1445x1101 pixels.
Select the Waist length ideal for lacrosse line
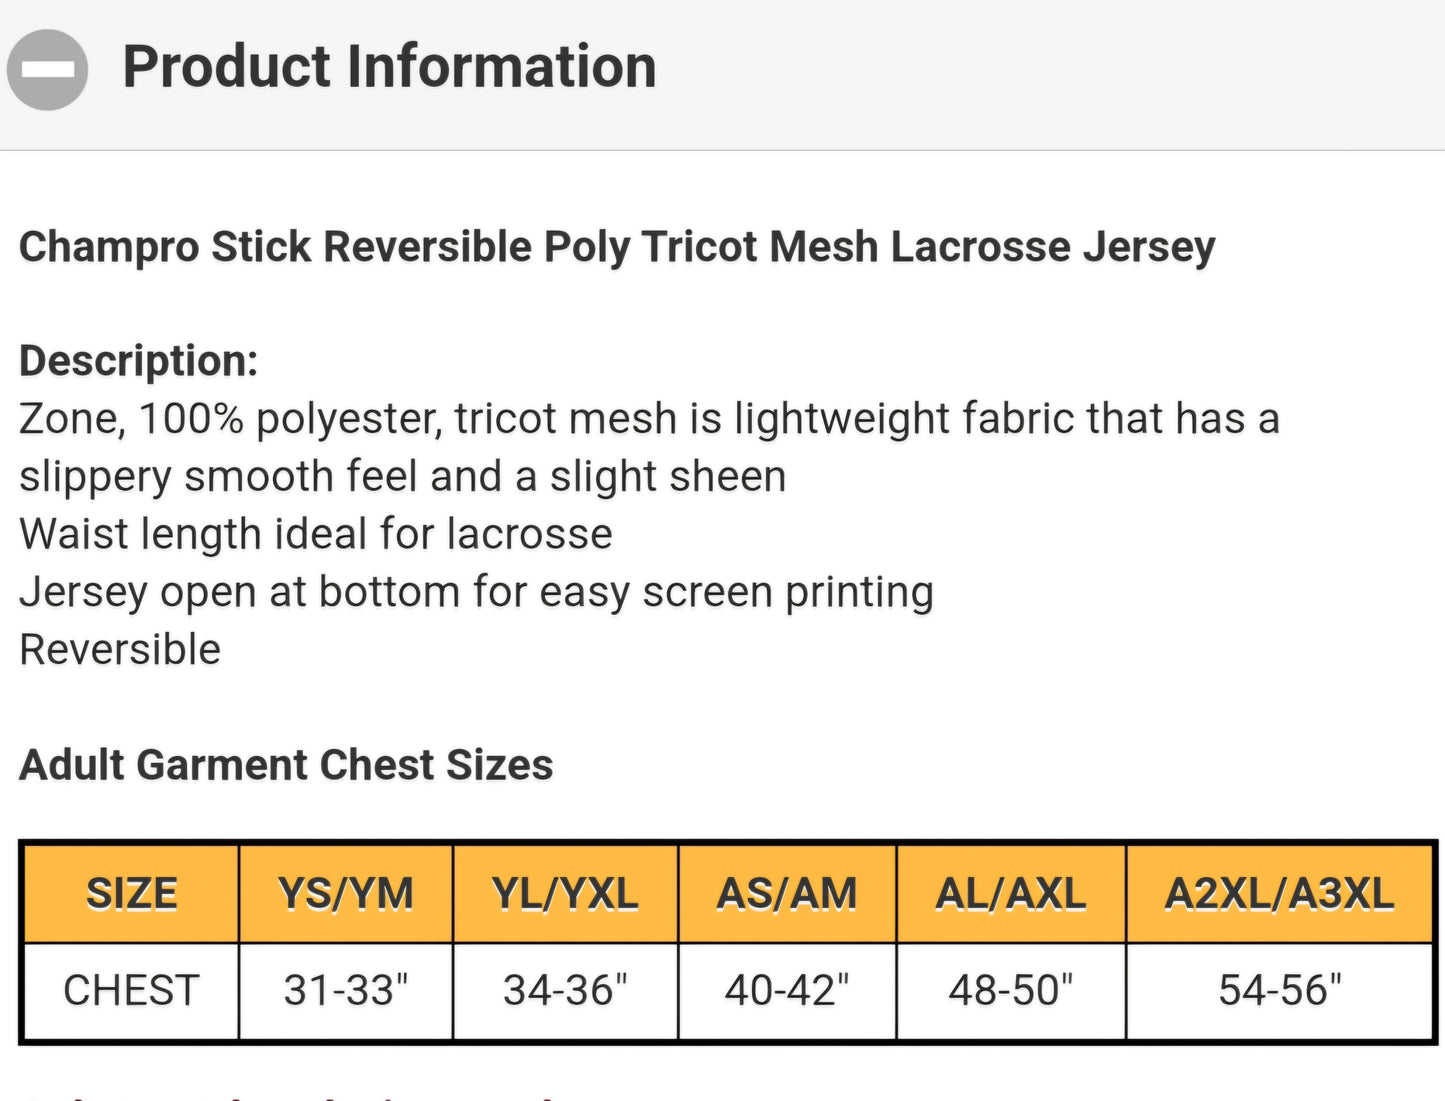[x=316, y=534]
